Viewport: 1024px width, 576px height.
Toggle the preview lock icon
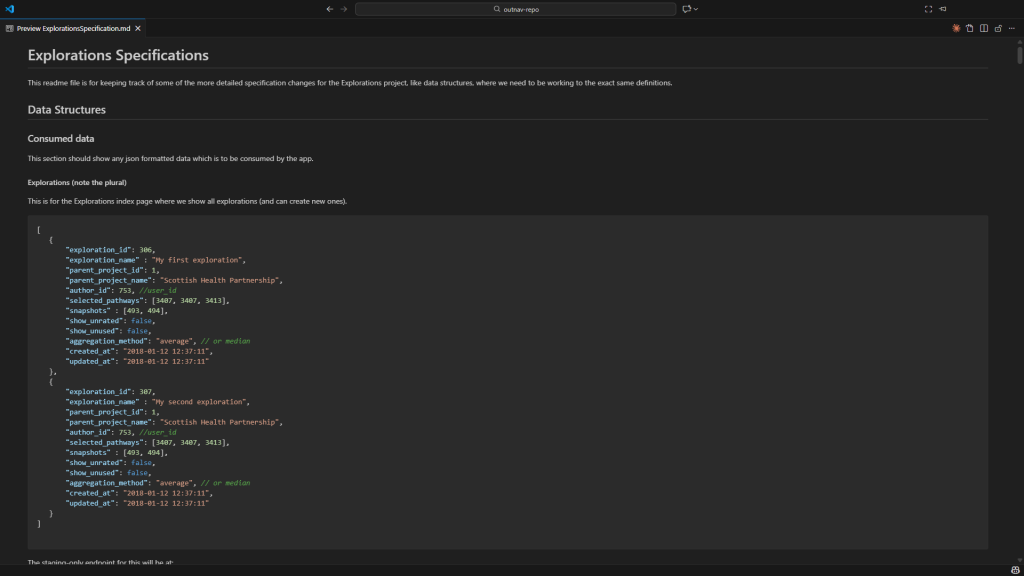click(x=998, y=28)
